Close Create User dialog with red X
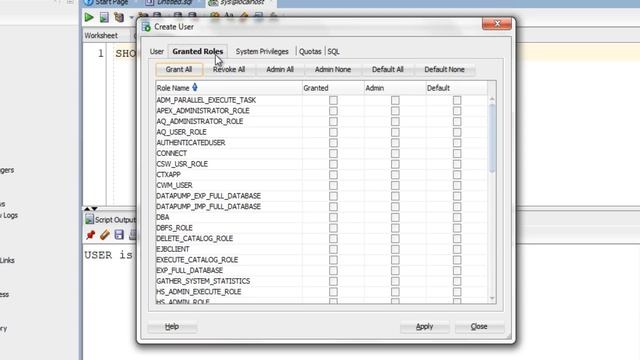Screen dimensions: 640x360 click(x=497, y=24)
